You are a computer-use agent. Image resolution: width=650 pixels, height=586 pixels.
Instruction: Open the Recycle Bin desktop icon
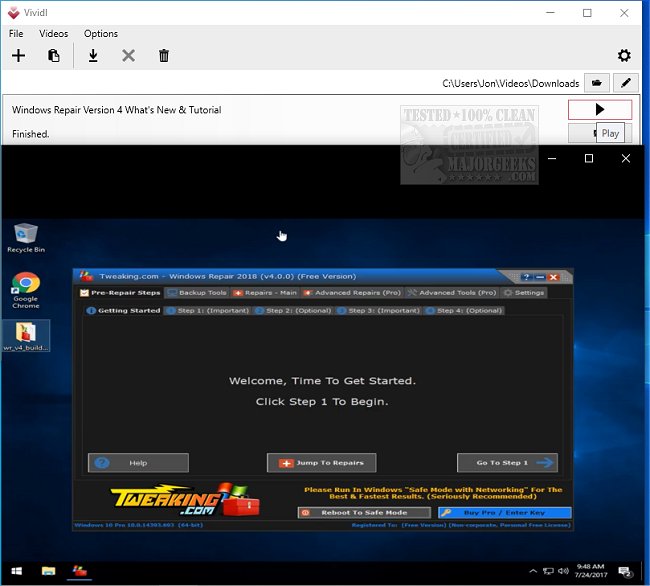click(x=26, y=238)
